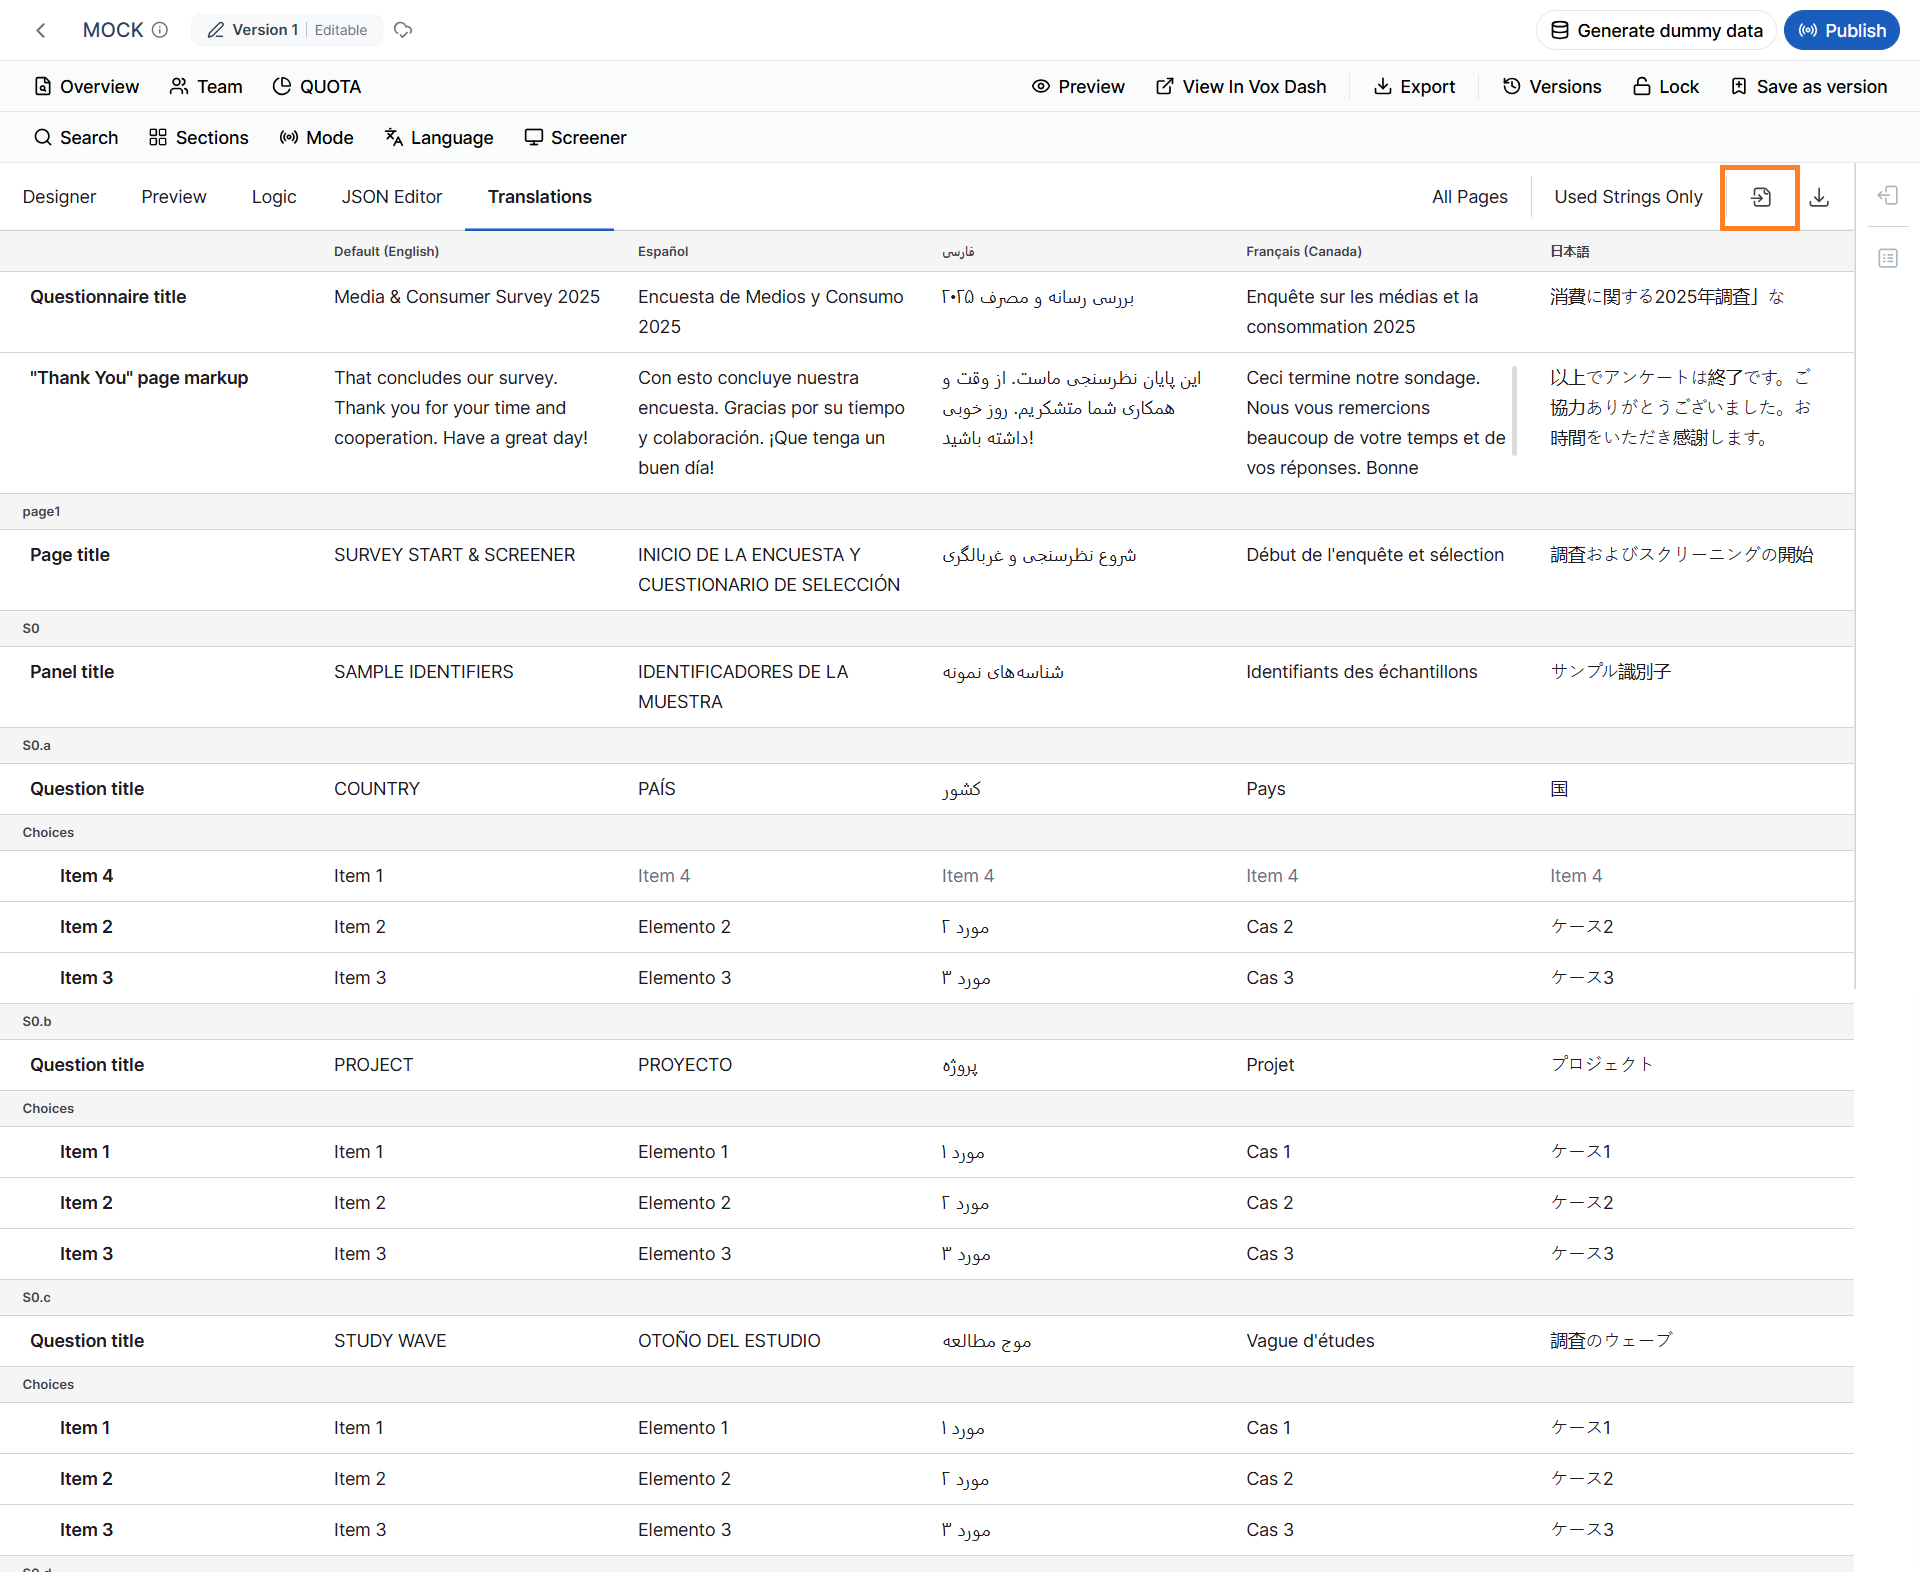Open Search in the toolbar
The width and height of the screenshot is (1920, 1572).
(76, 137)
